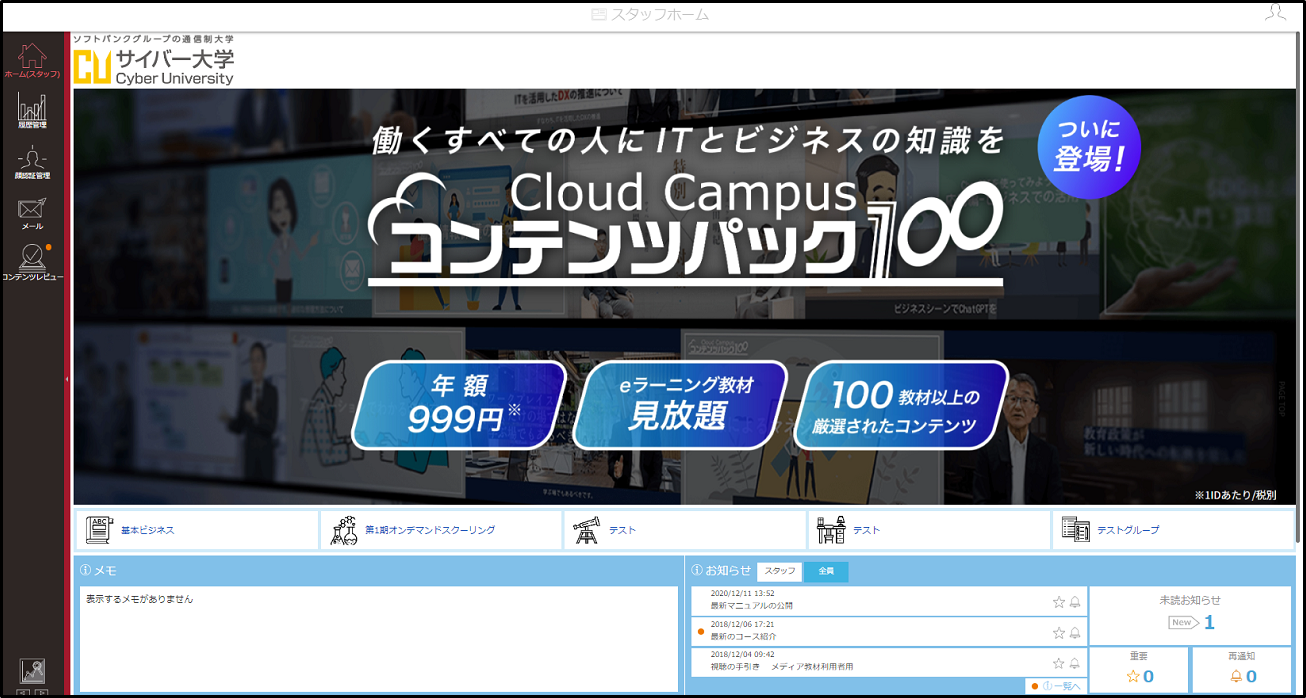
Task: Click the メモ info icon header
Action: pyautogui.click(x=85, y=570)
